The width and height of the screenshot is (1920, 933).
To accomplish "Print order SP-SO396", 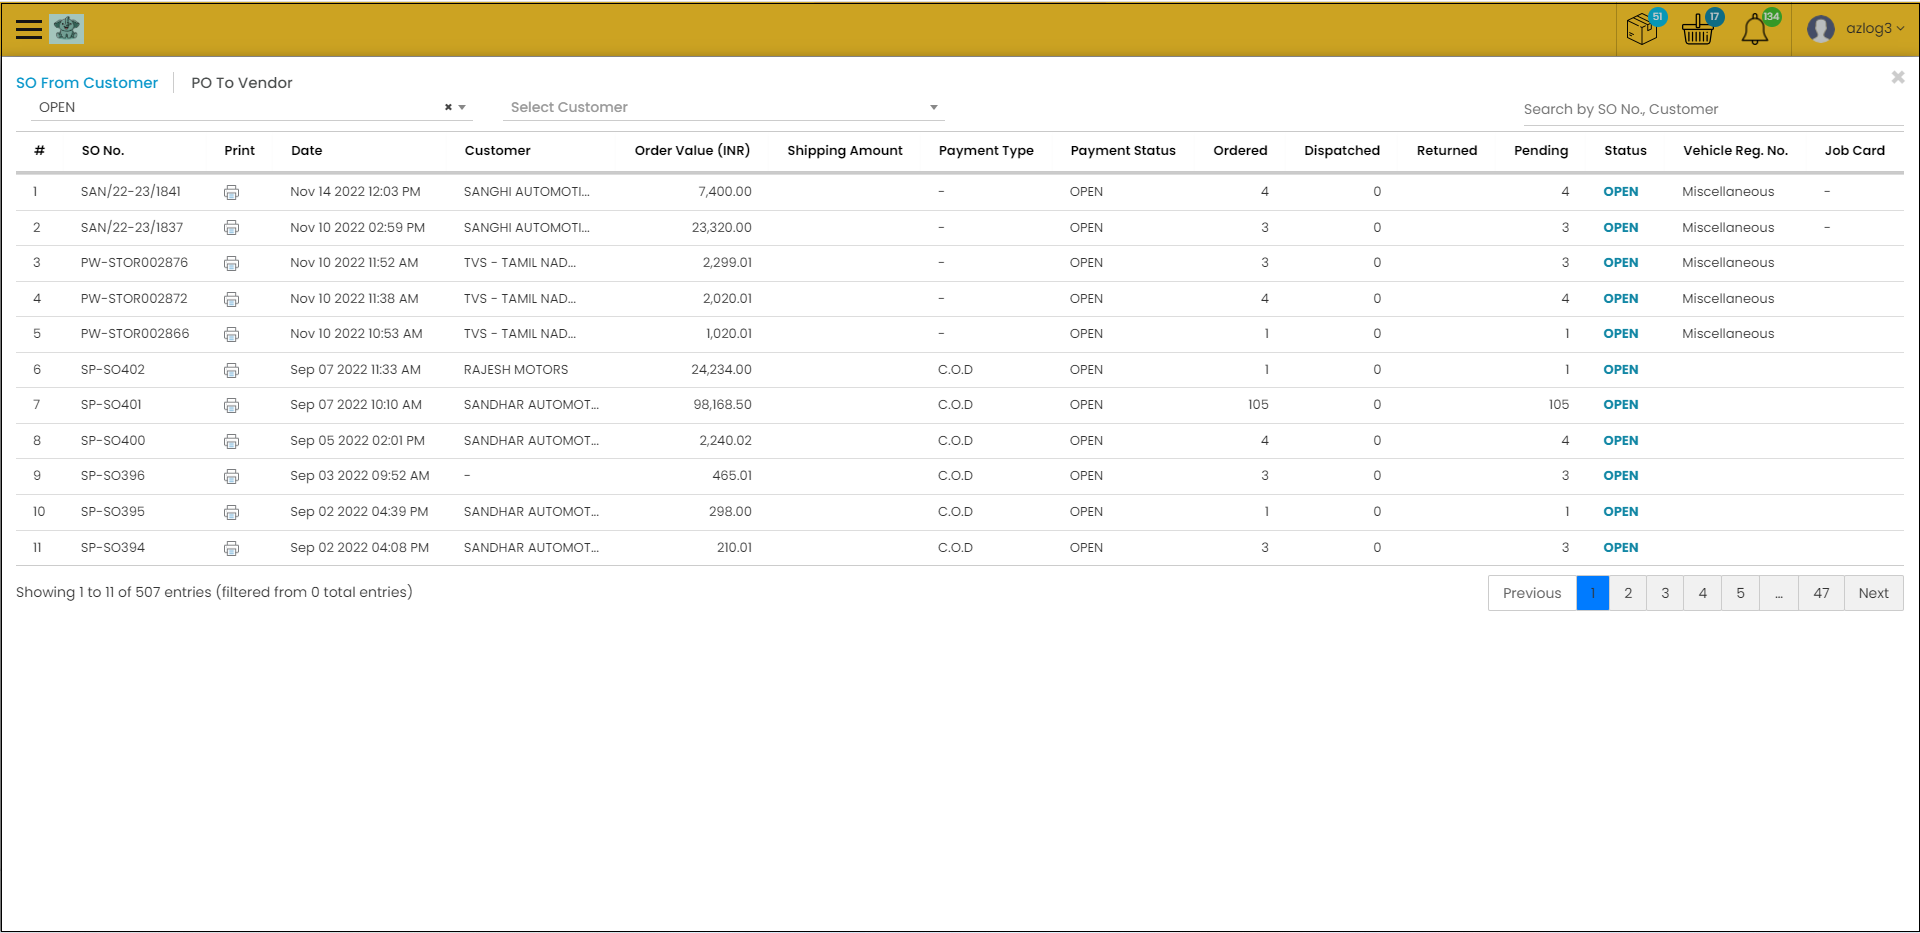I will [x=231, y=476].
